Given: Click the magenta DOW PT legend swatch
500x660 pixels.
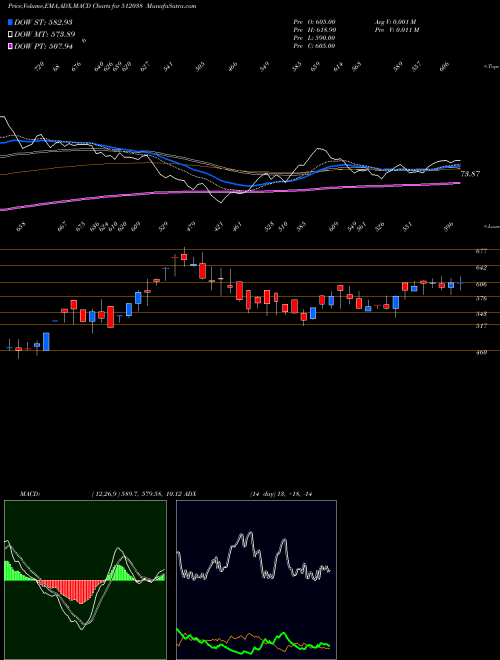Looking at the screenshot, I should (x=10, y=46).
